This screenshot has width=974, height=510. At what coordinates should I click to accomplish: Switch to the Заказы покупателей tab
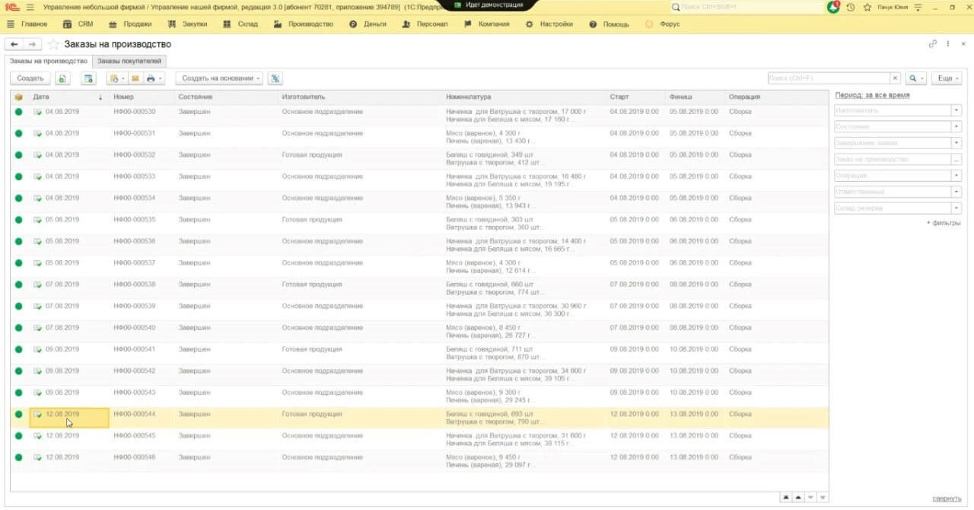[x=129, y=61]
